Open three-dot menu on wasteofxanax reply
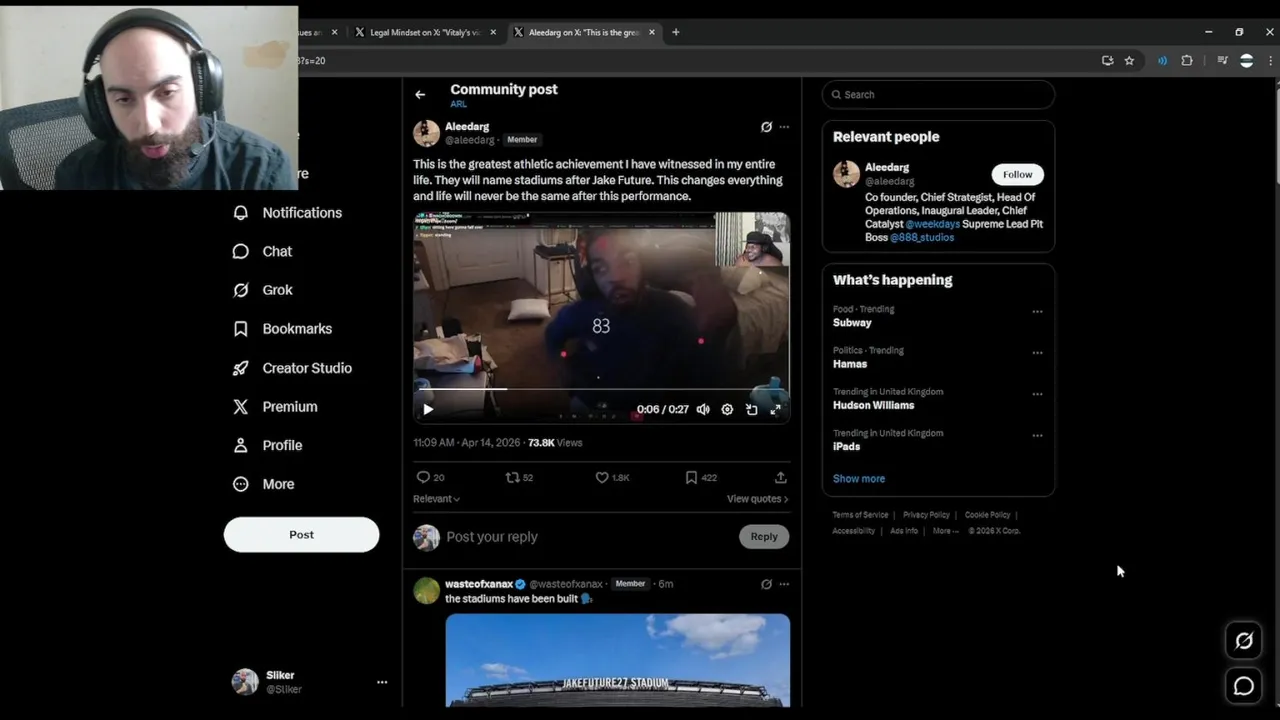Viewport: 1280px width, 720px height. (x=784, y=584)
